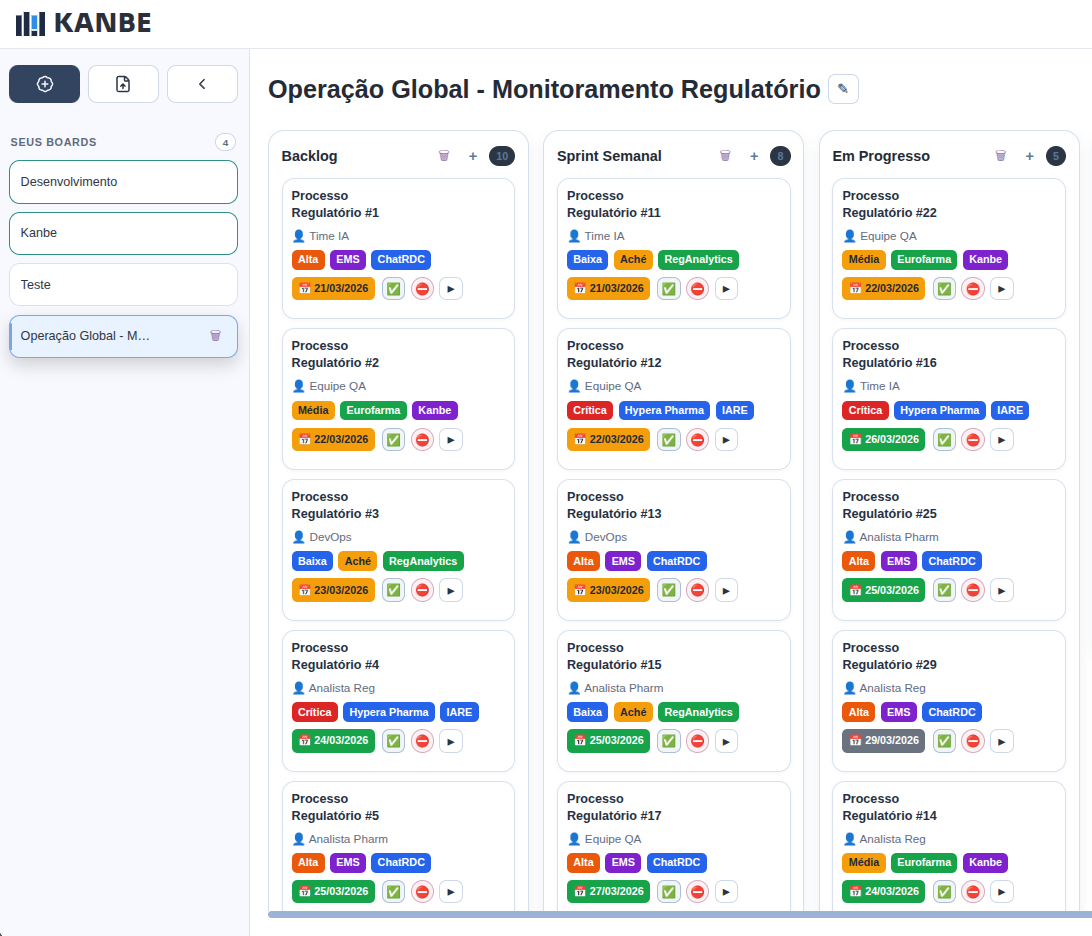Run Processo Regulatório #3 via its play icon

[x=451, y=590]
